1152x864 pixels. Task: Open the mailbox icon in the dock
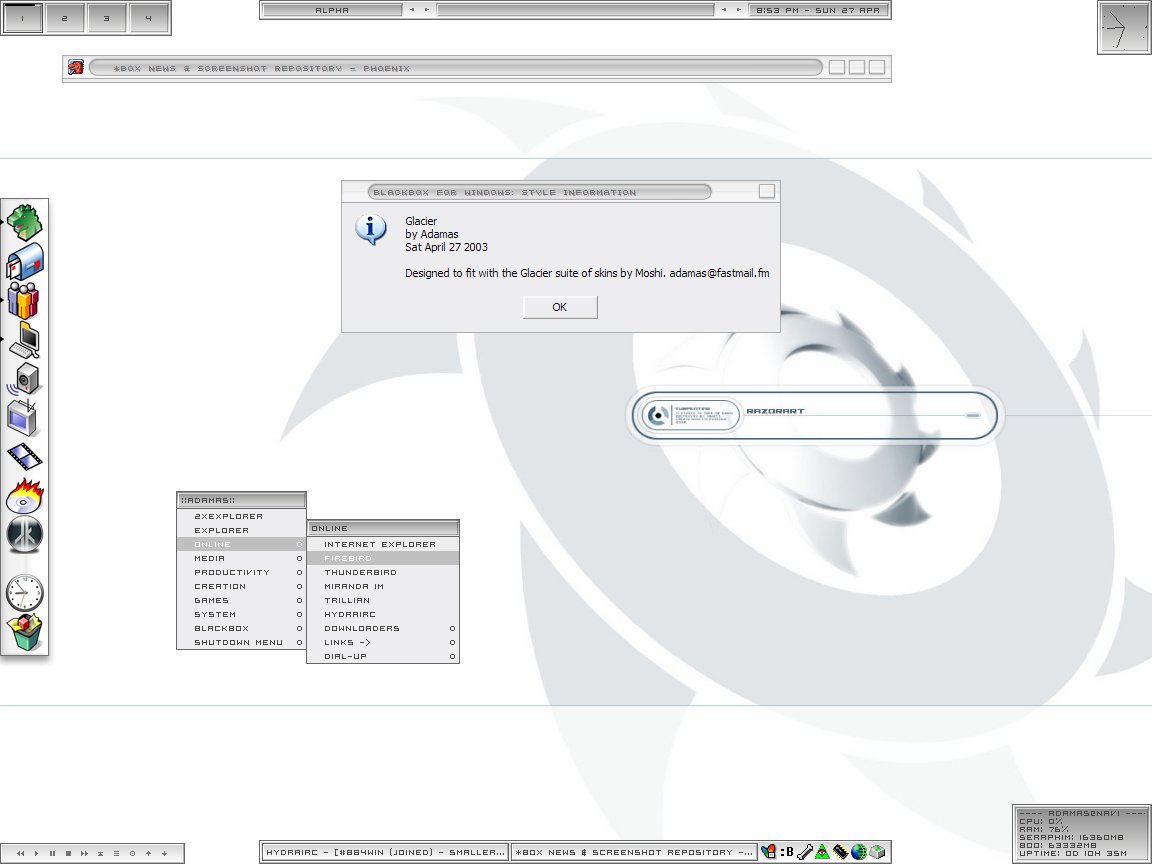coord(25,262)
